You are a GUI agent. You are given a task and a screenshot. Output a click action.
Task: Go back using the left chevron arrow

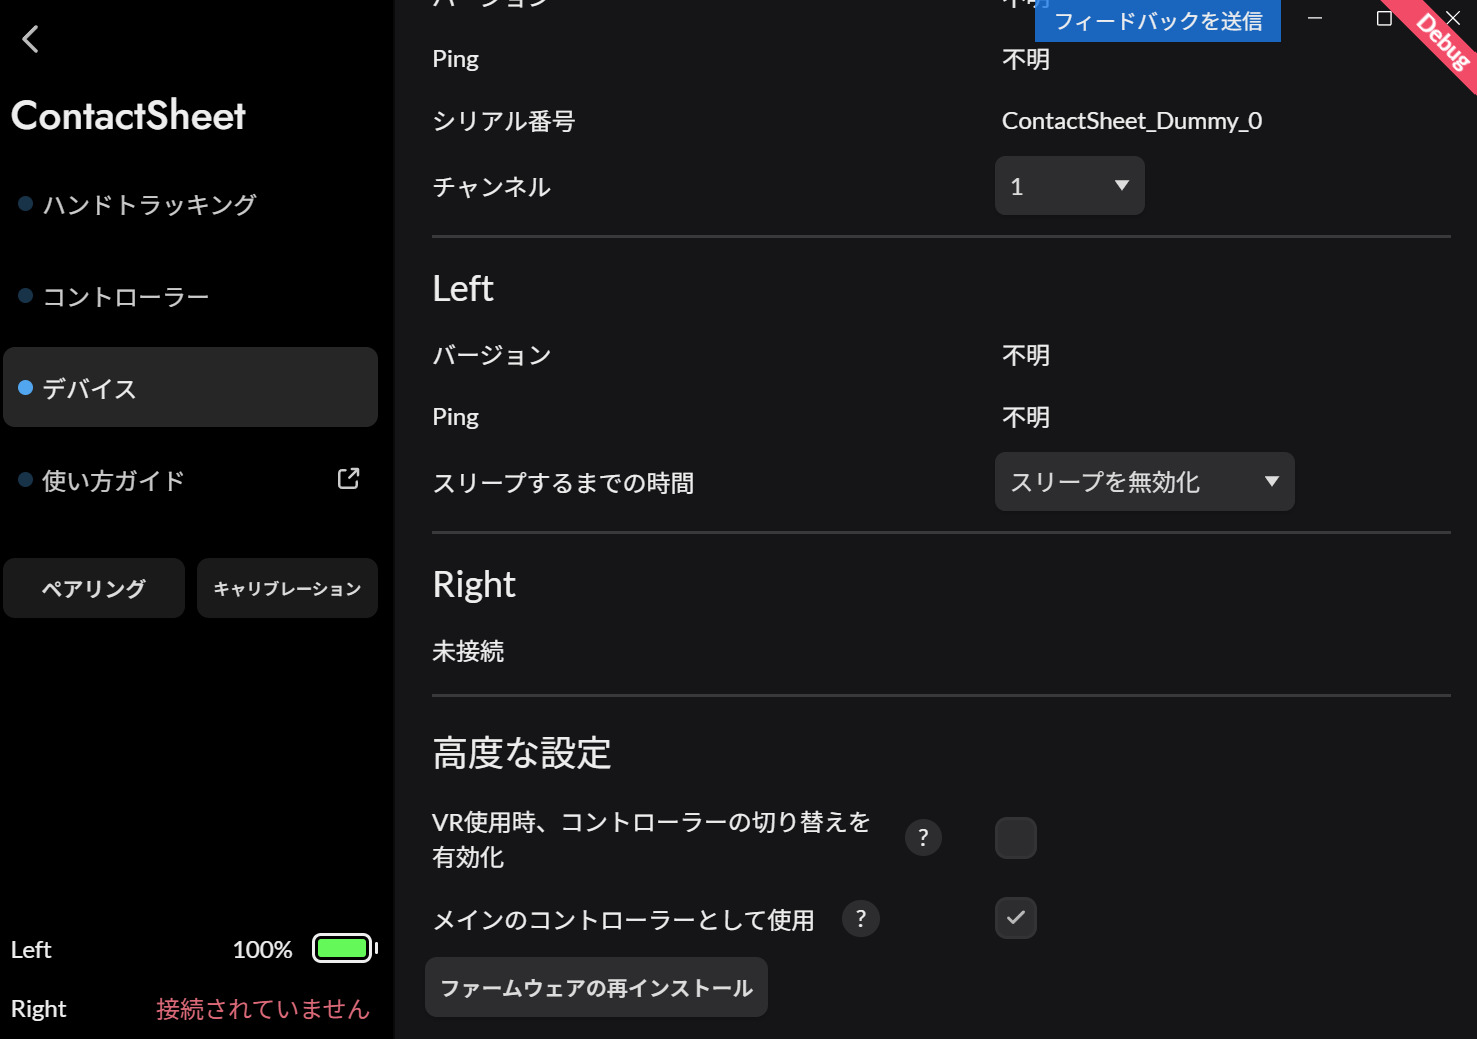coord(30,40)
